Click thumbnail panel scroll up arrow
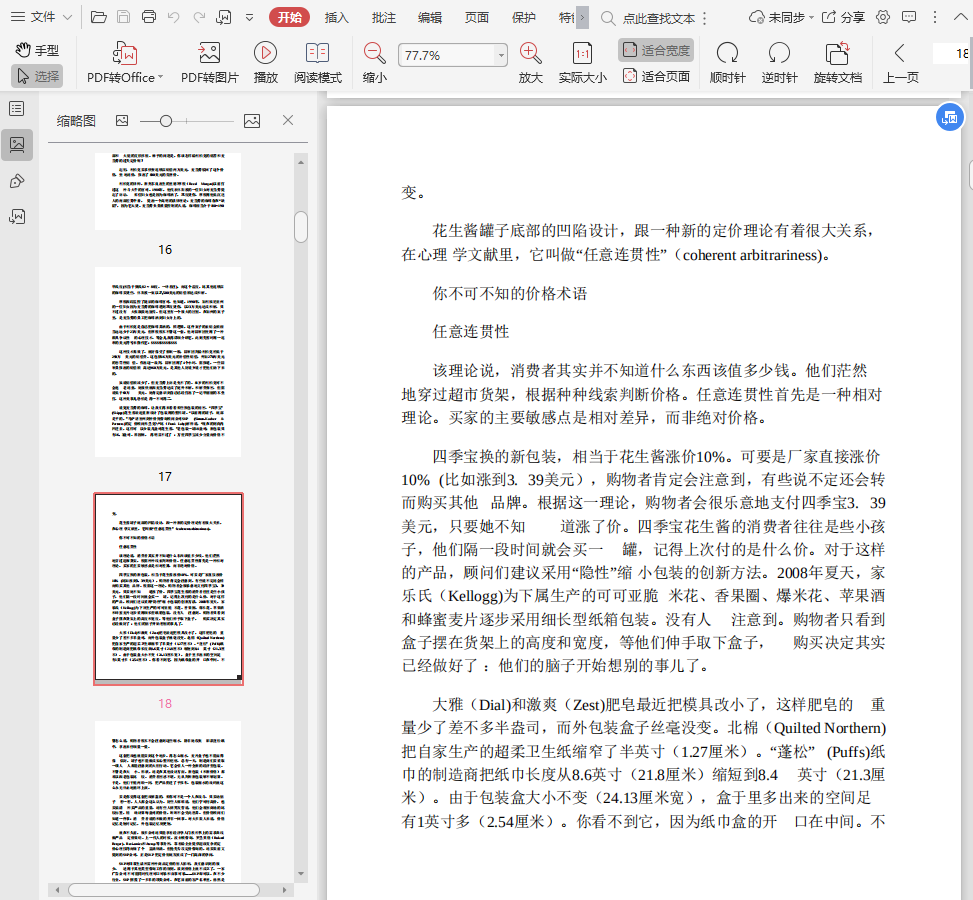This screenshot has height=900, width=973. [x=301, y=162]
